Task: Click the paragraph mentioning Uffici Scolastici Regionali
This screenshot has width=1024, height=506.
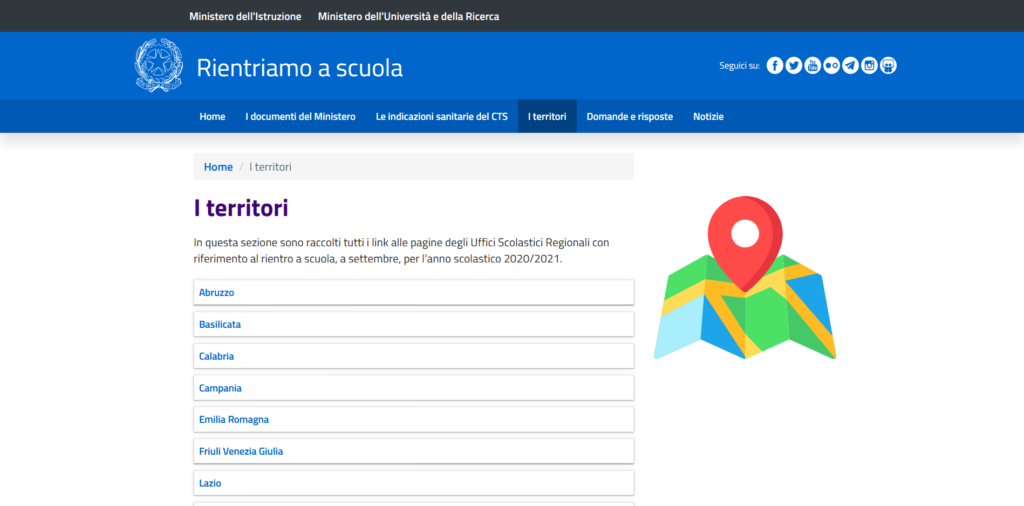Action: tap(402, 251)
